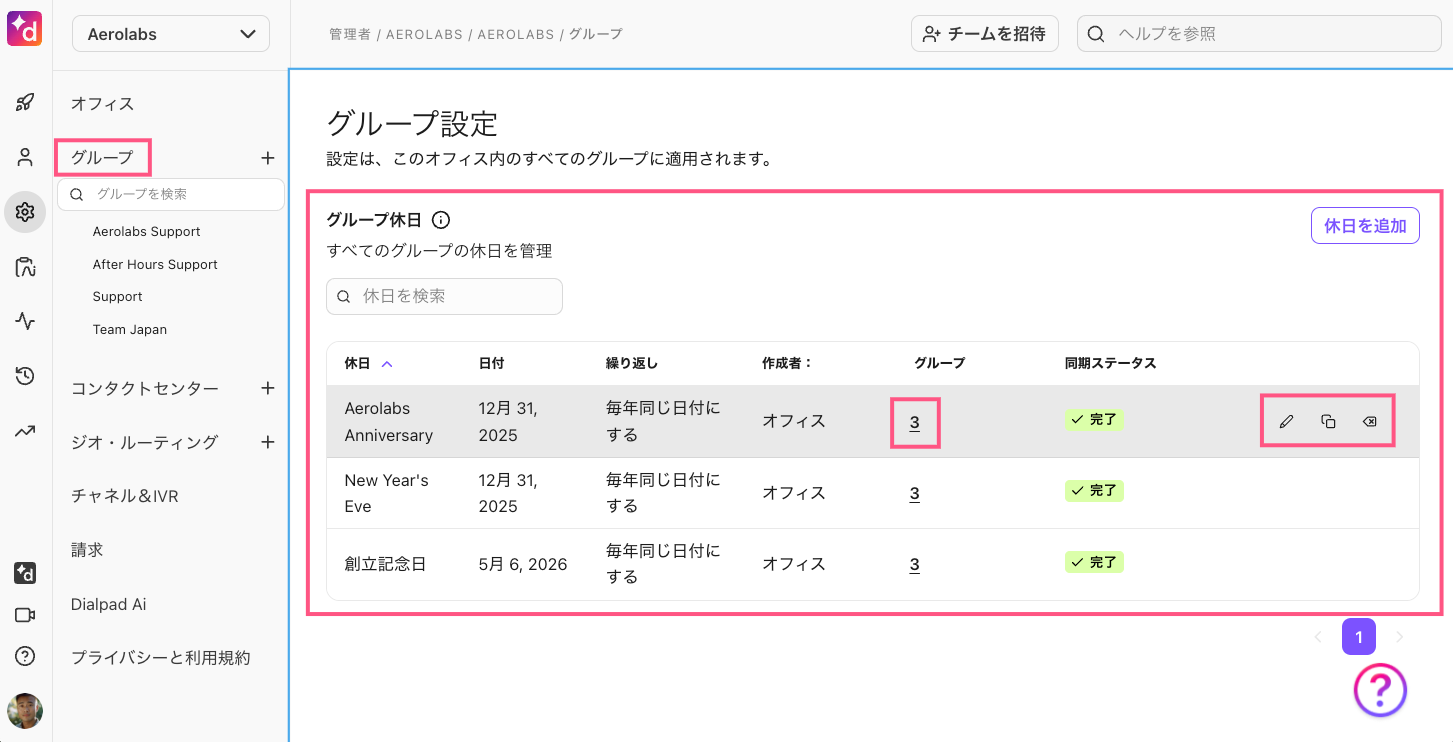Open group count link for New Year's Eve
The height and width of the screenshot is (742, 1453).
click(x=914, y=493)
